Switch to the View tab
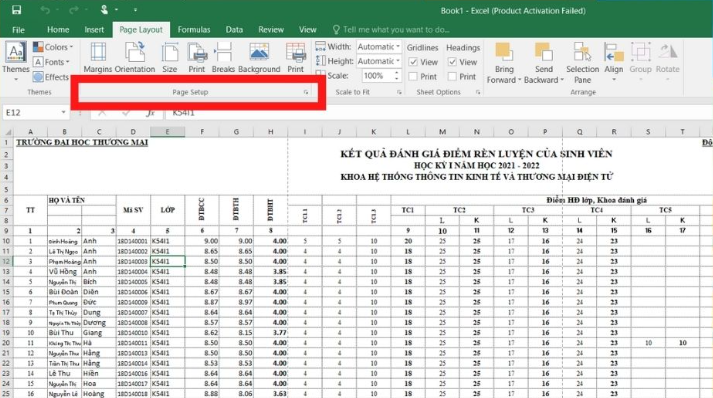Screen dimensions: 713x398 (x=307, y=30)
